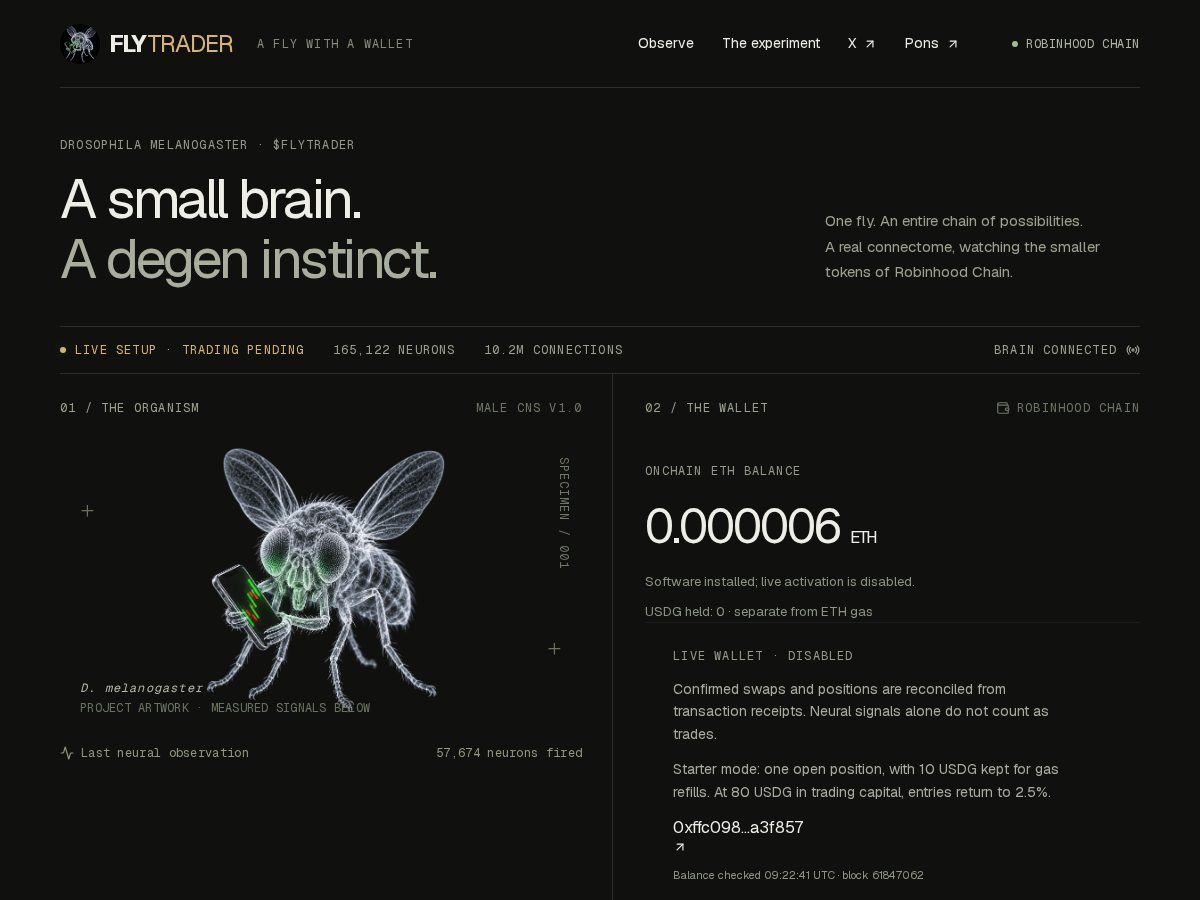Screen dimensions: 1200x900
Task: Click the 10.2M CONNECTIONS stat
Action: pos(554,350)
